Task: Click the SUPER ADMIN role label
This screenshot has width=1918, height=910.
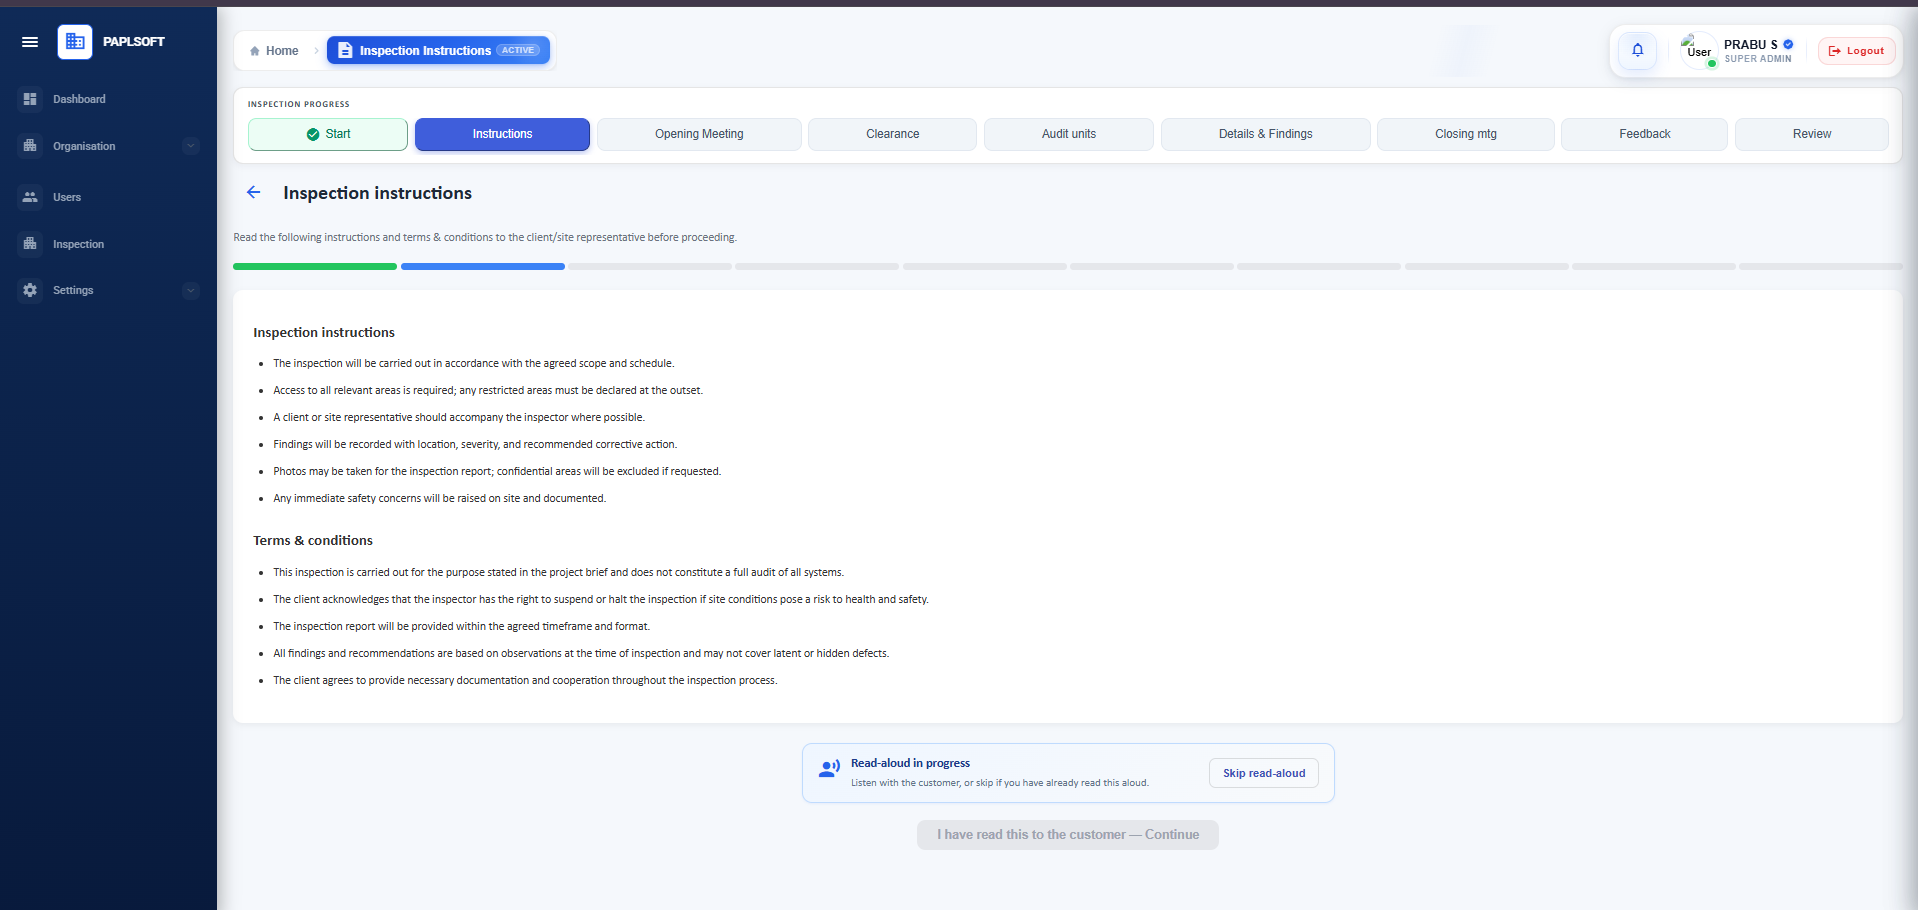Action: tap(1758, 59)
